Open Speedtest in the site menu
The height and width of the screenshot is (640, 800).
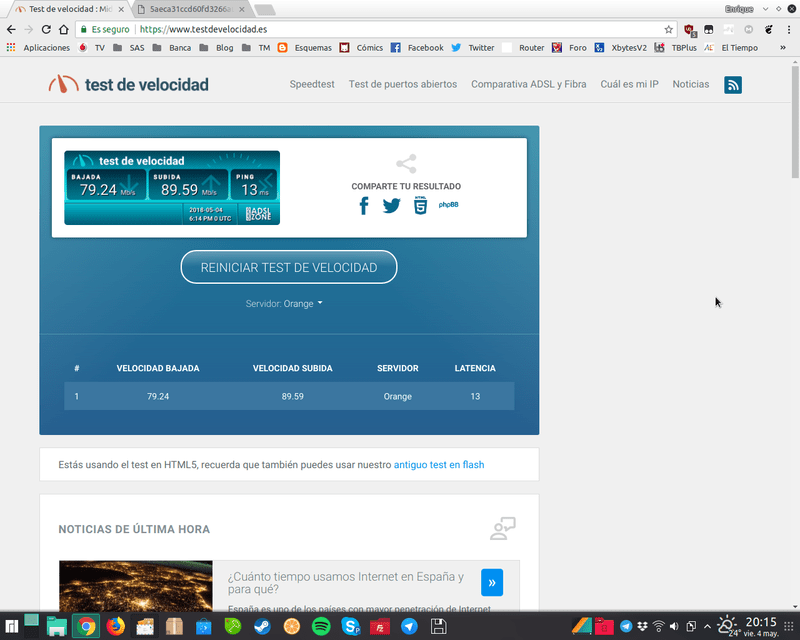tap(312, 84)
